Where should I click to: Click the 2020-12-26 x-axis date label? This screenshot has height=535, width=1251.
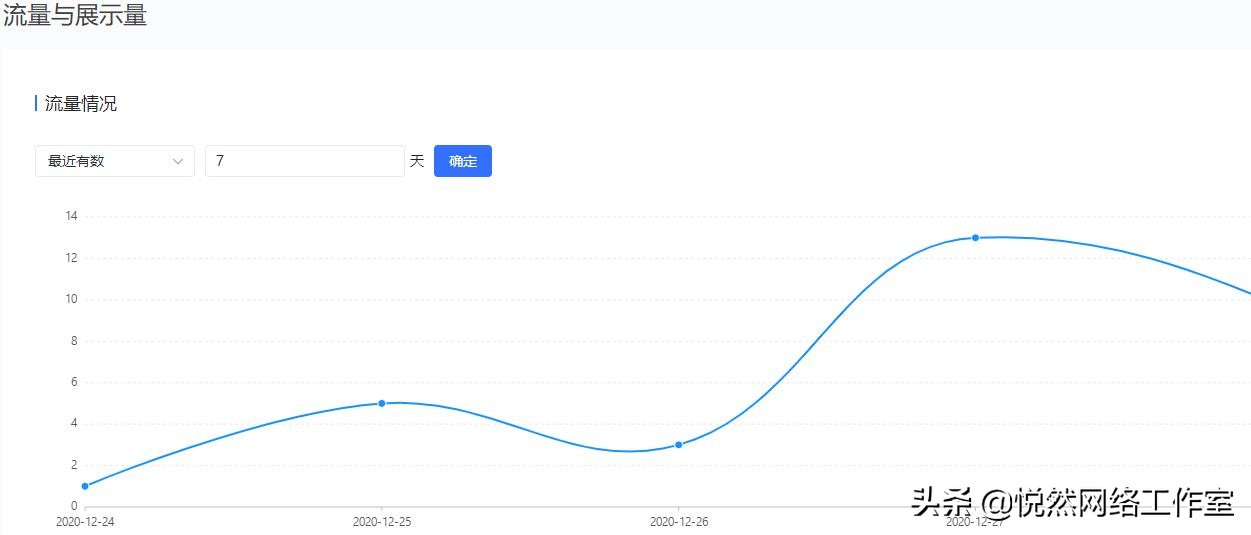click(x=679, y=522)
